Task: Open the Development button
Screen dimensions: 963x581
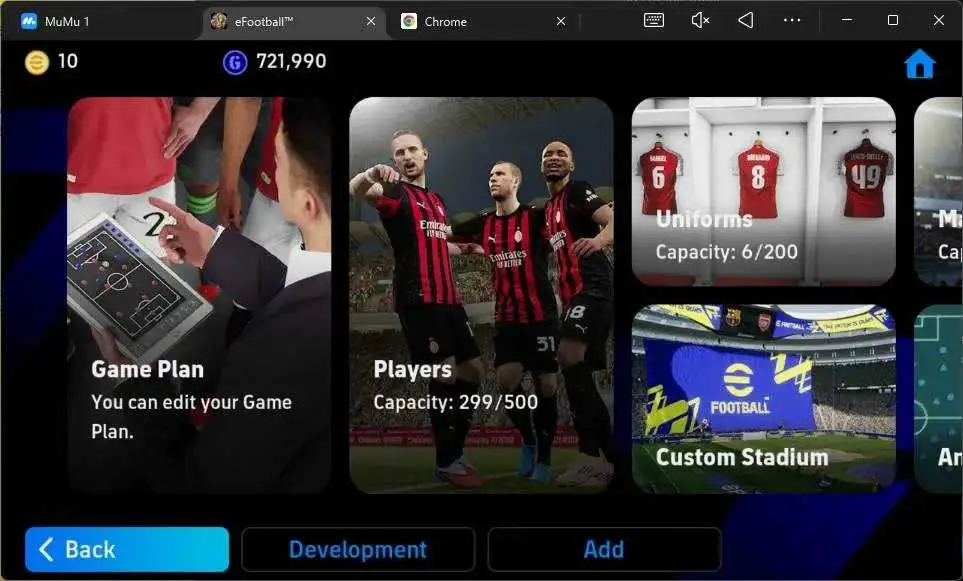Action: click(358, 549)
